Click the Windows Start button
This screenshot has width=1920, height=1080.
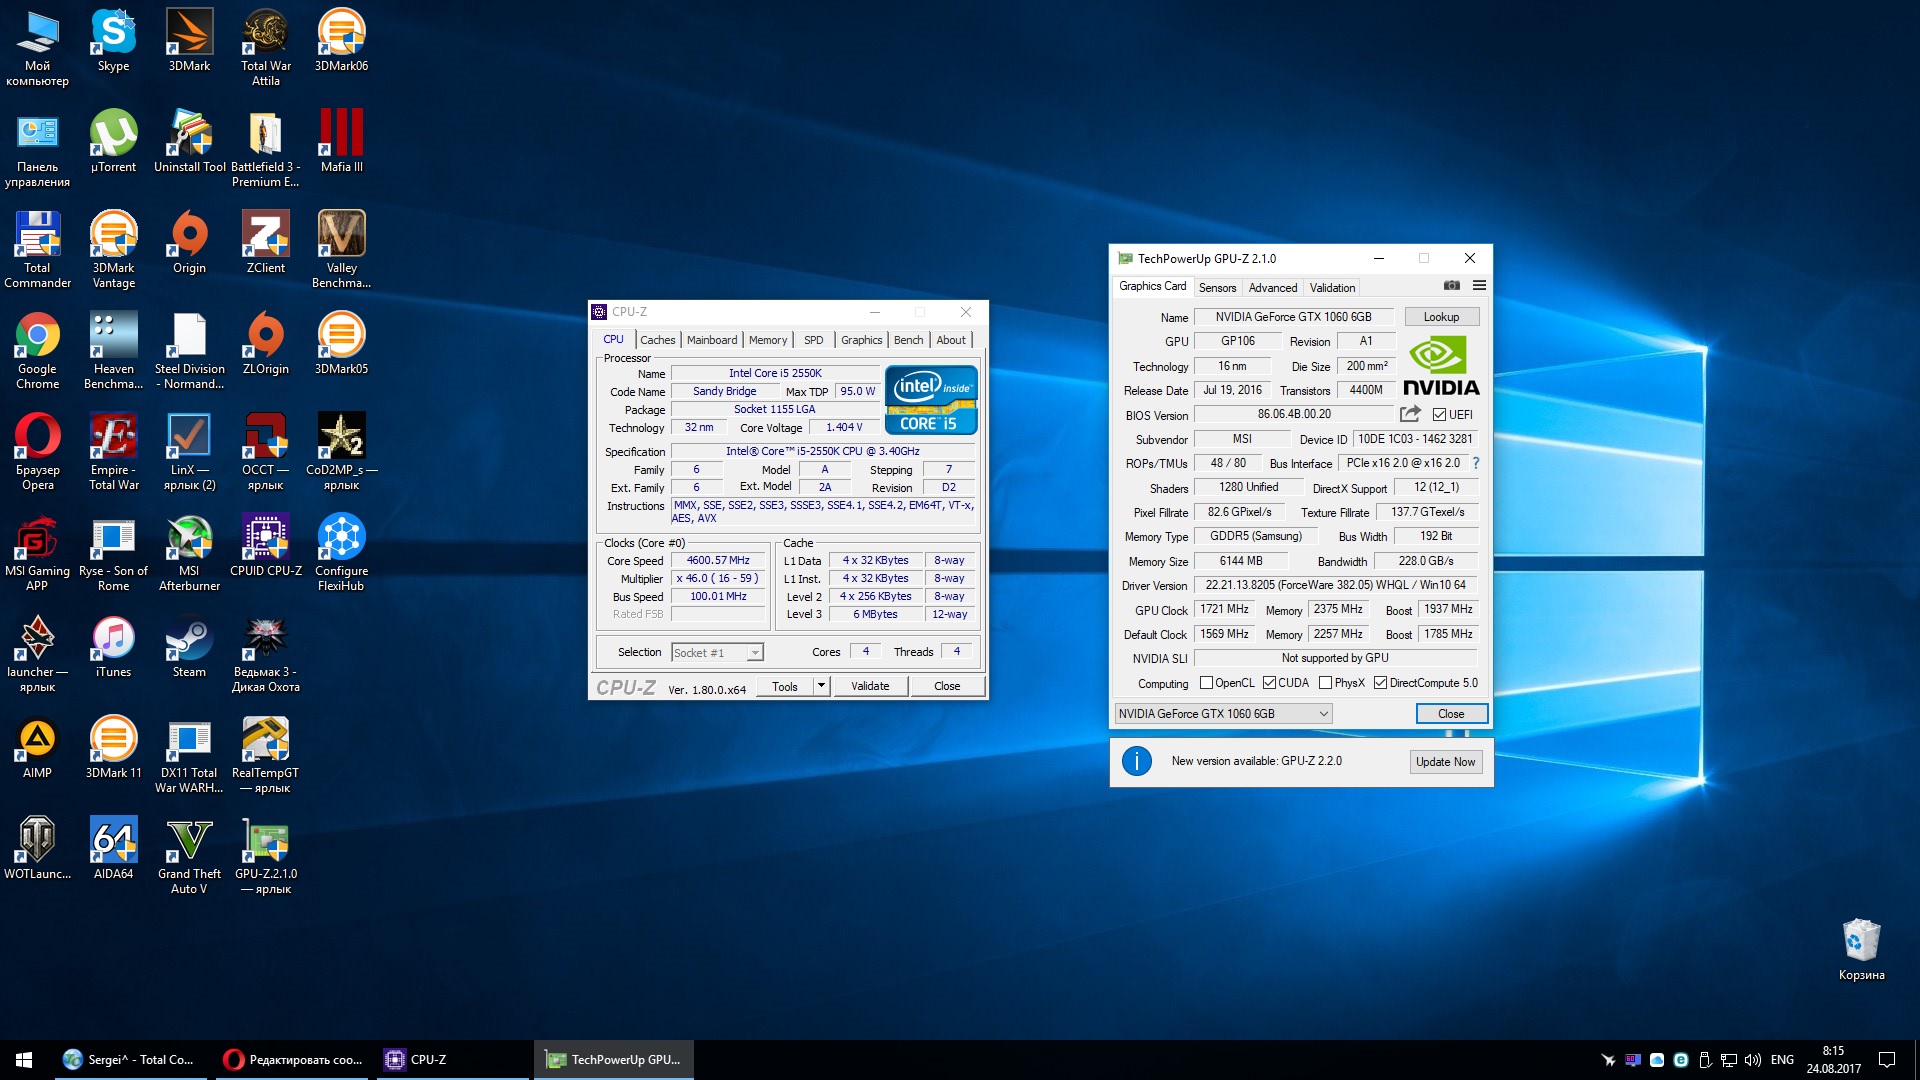point(24,1060)
